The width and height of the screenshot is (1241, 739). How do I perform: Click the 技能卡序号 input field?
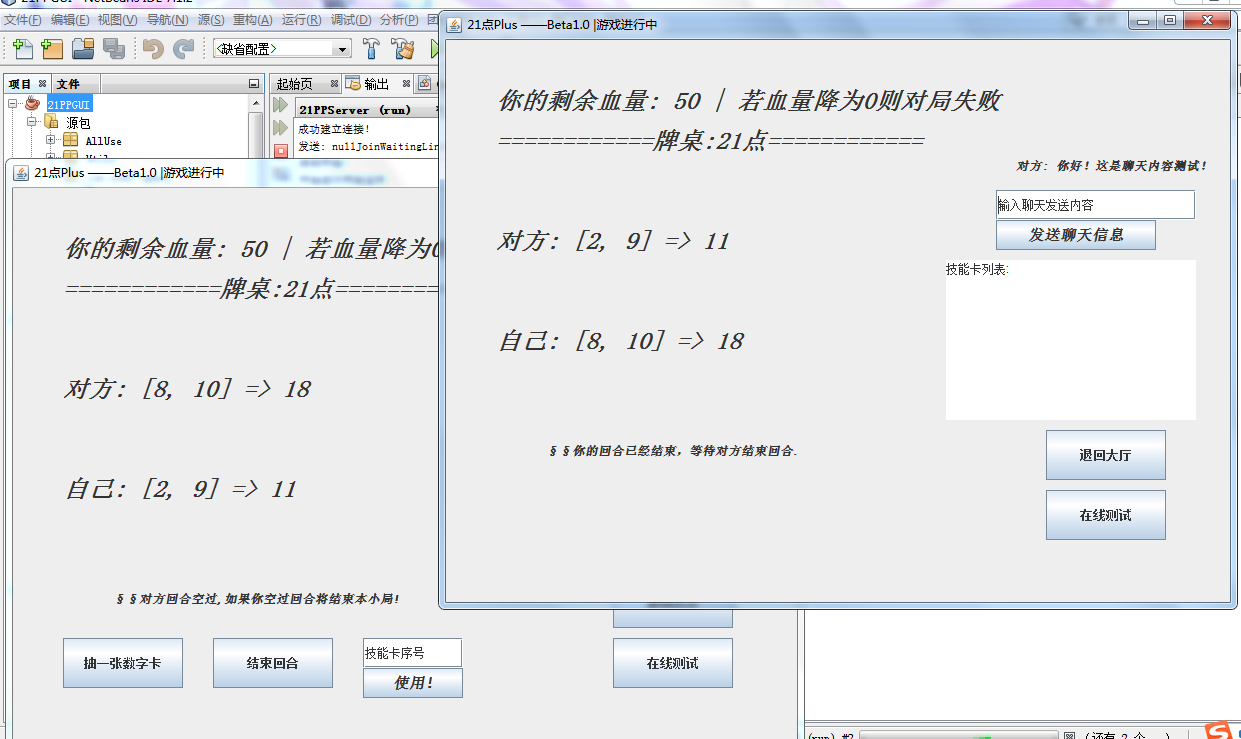[412, 652]
